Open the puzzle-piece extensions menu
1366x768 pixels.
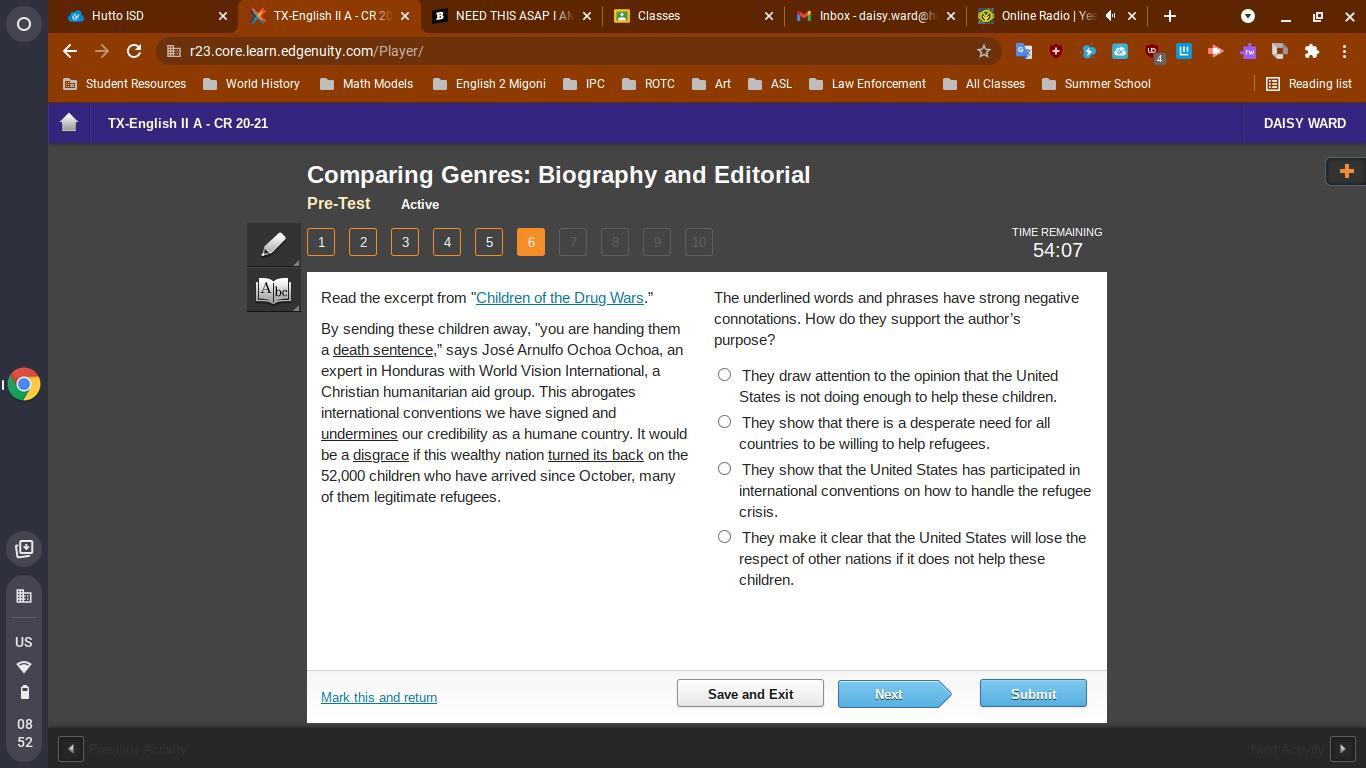coord(1311,51)
